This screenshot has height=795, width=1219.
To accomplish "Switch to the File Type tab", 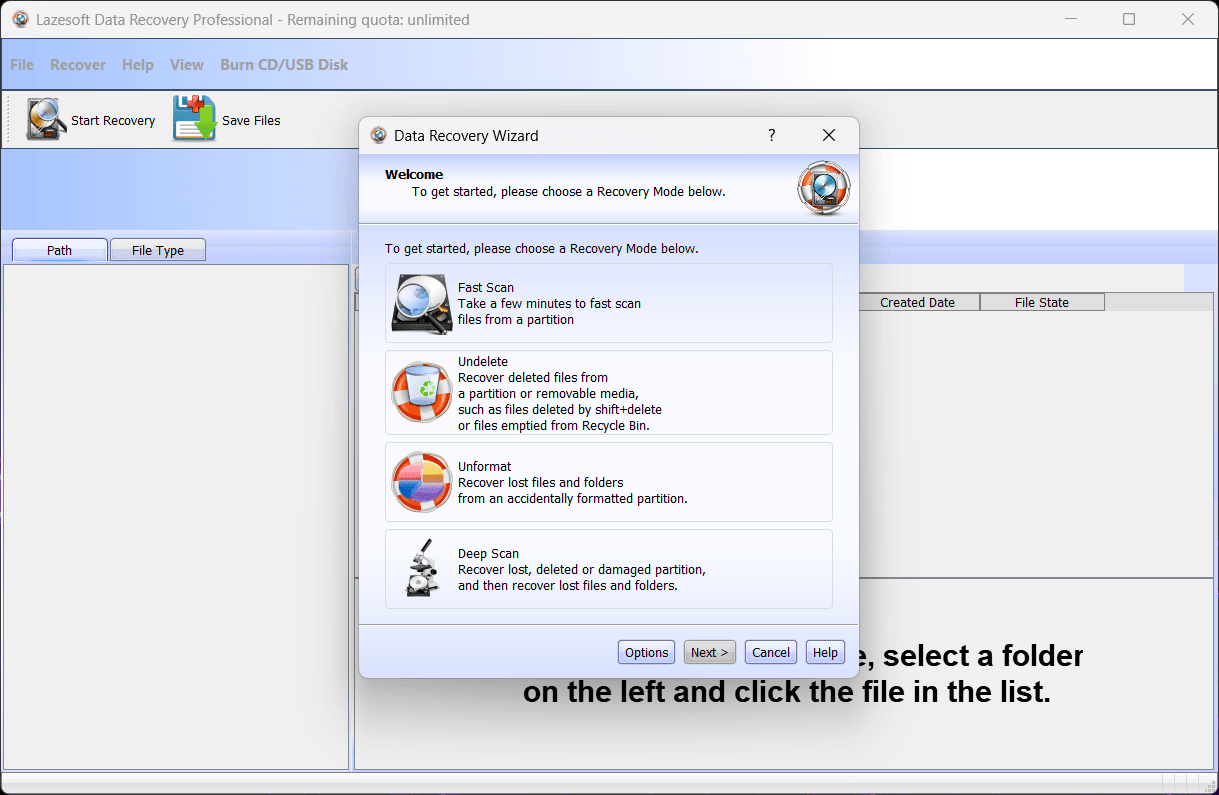I will 158,250.
